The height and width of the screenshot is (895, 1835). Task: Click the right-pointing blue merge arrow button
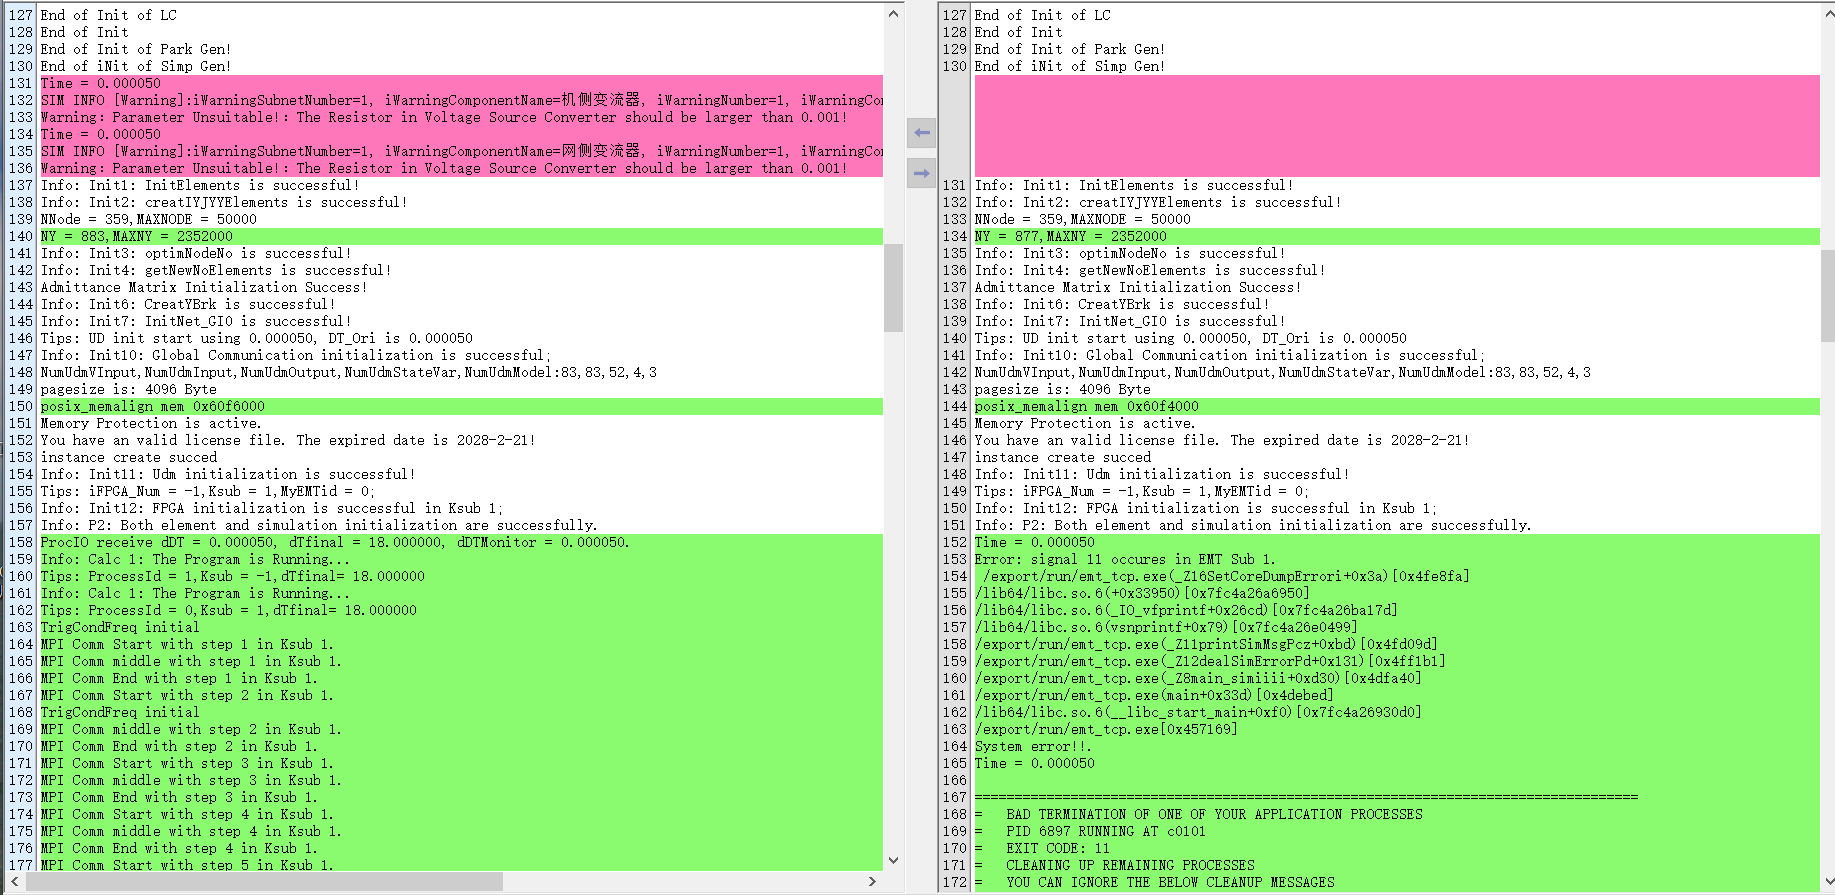[x=921, y=174]
